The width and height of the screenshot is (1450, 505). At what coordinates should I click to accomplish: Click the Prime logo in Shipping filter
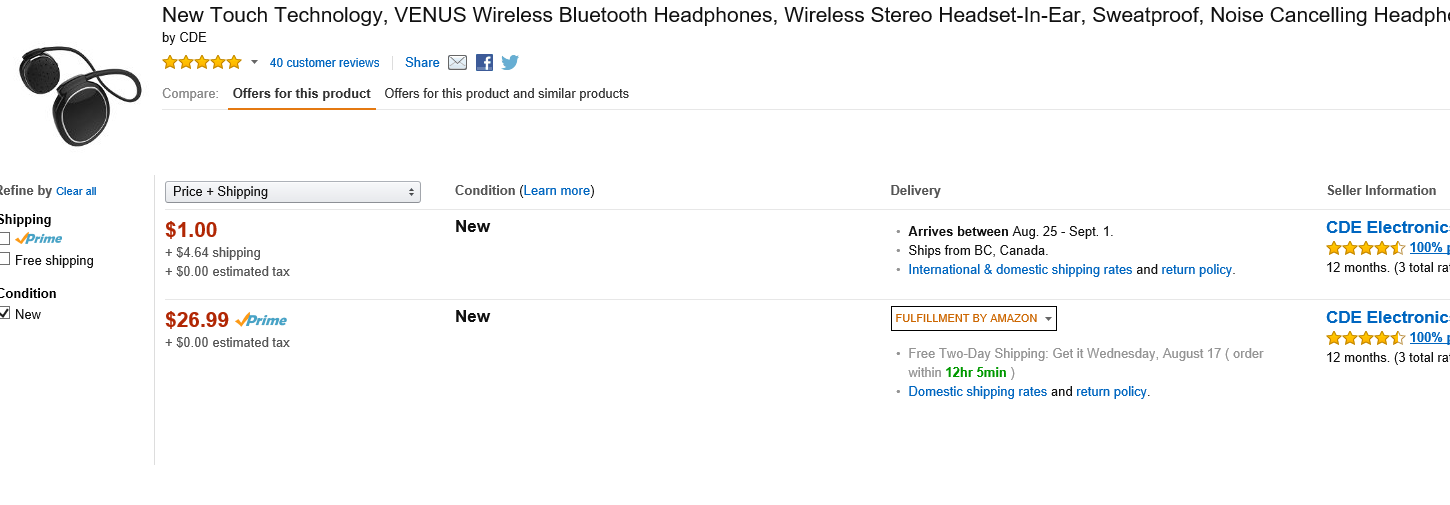click(39, 239)
